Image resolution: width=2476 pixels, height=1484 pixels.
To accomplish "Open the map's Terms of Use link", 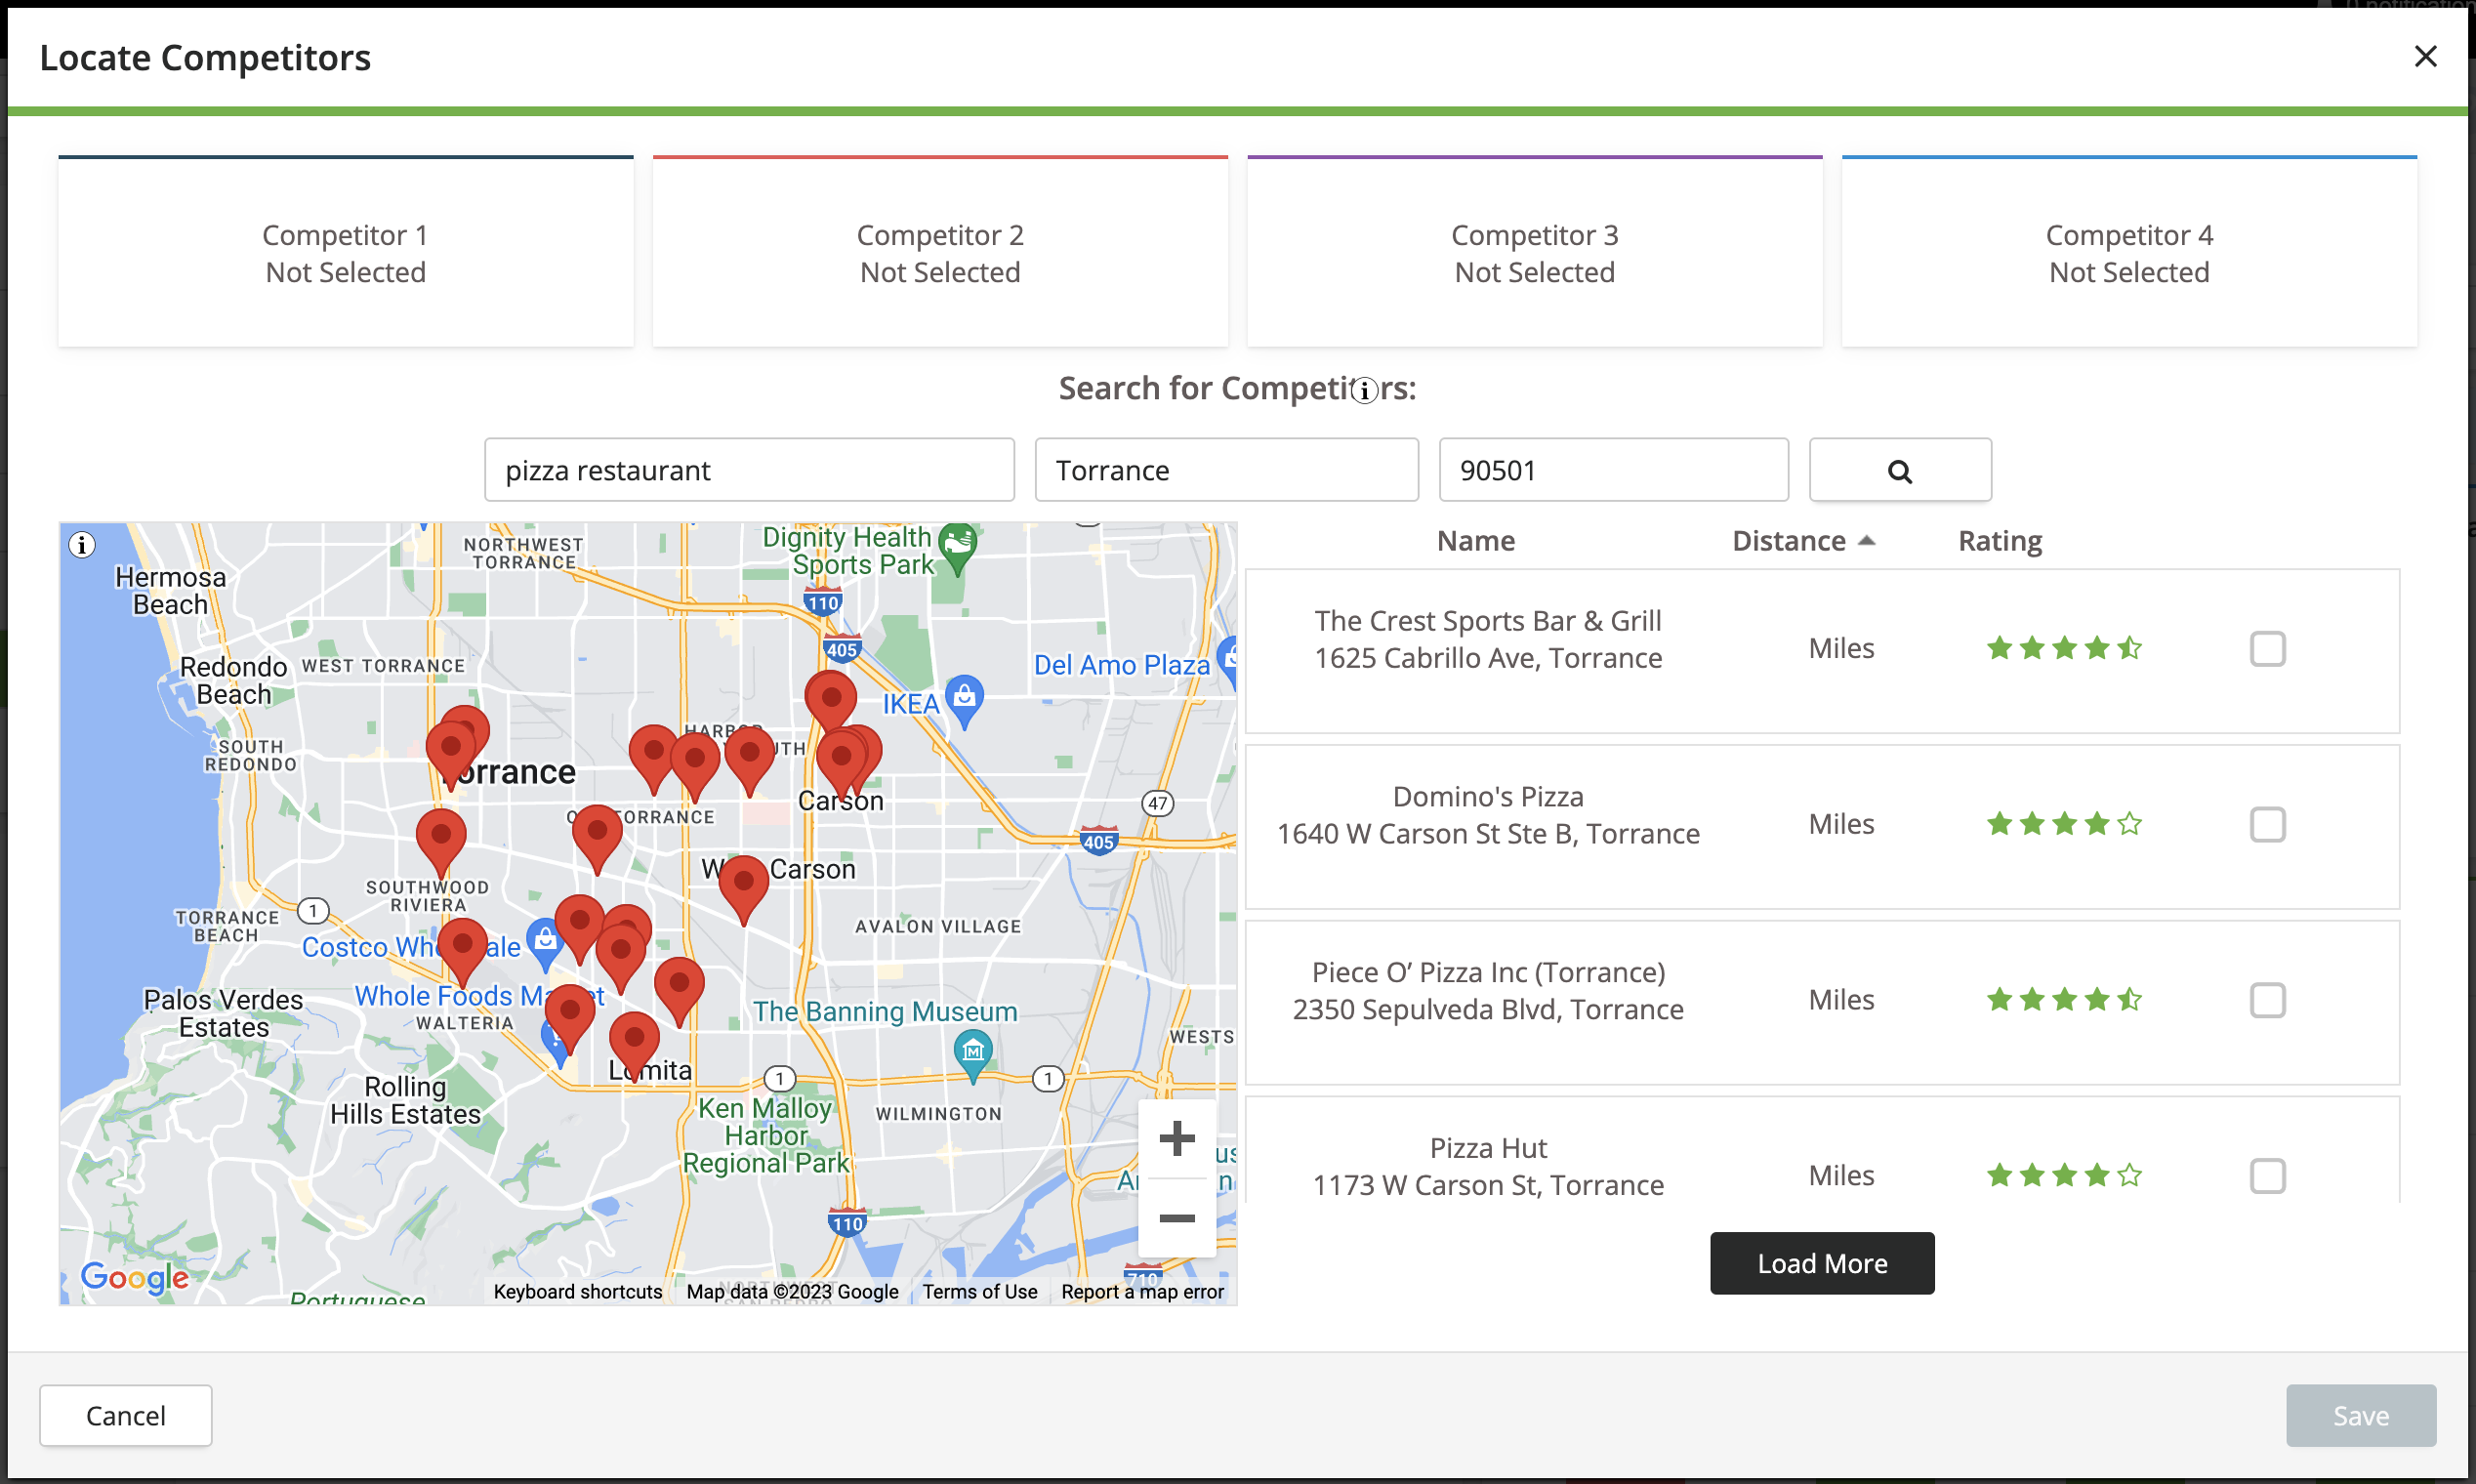I will pos(979,1291).
